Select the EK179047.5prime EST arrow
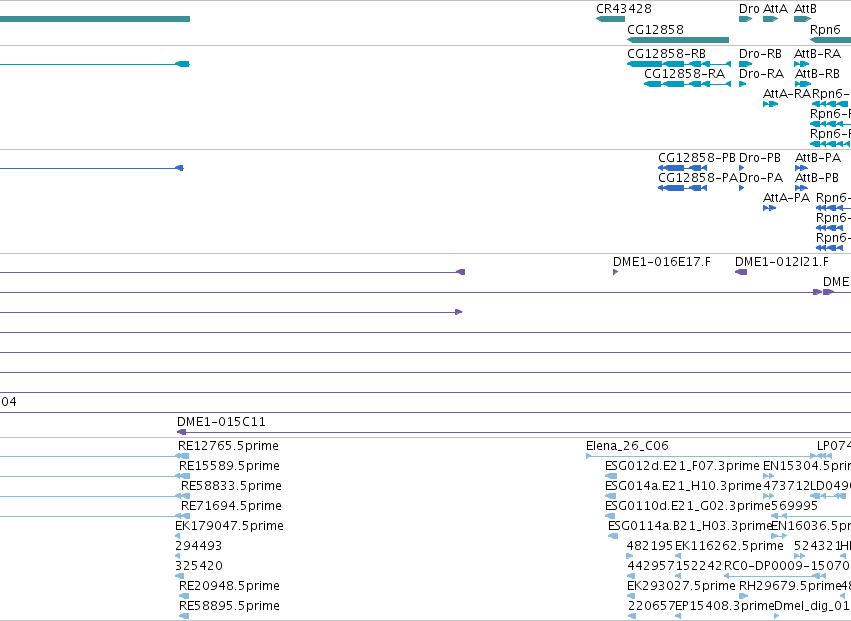851x621 pixels. tap(177, 536)
